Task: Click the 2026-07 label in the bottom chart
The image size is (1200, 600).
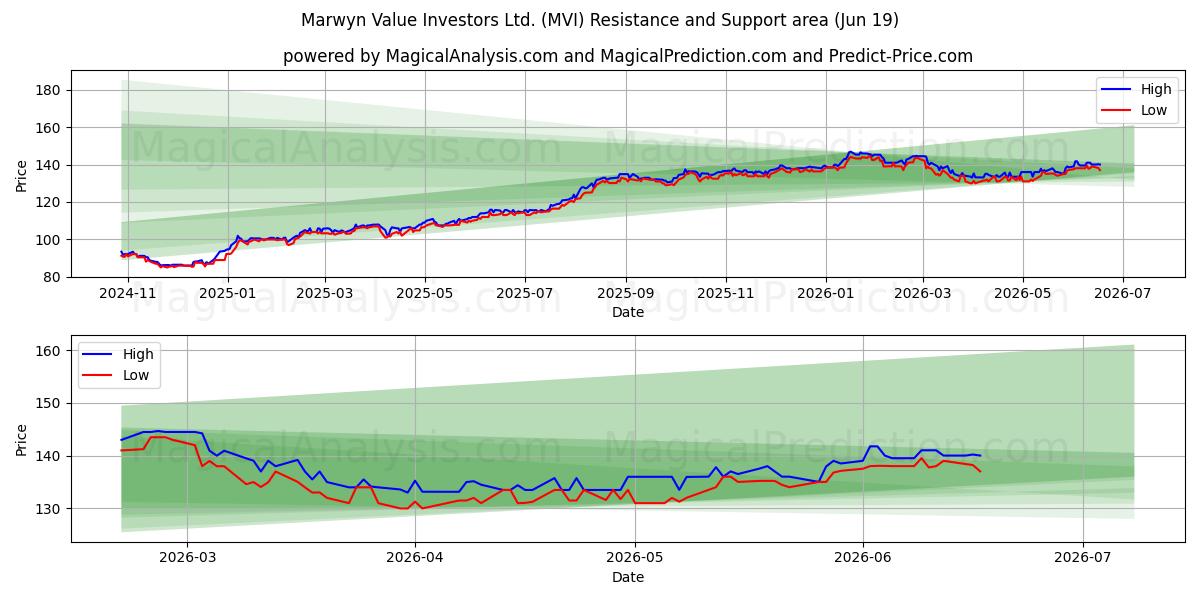Action: [1083, 560]
